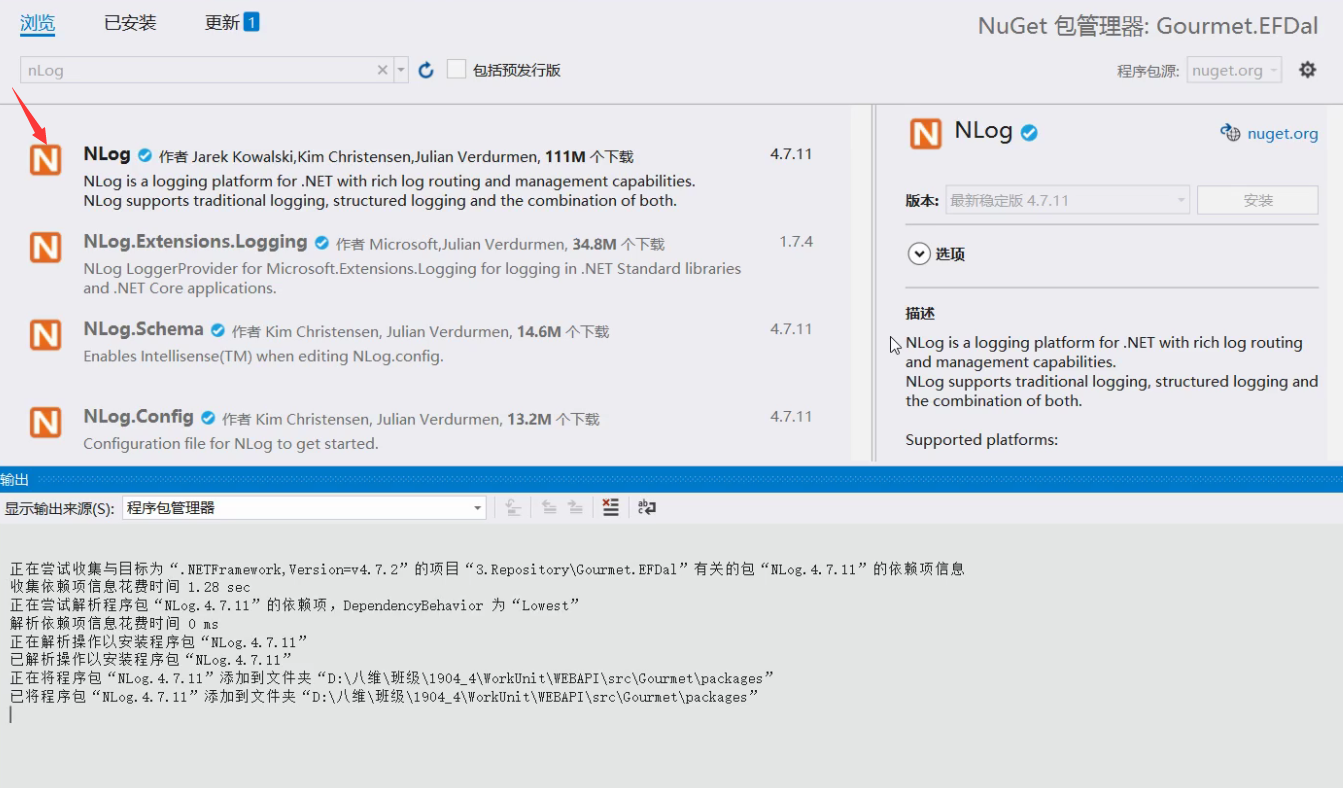Viewport: 1343px width, 788px height.
Task: Go to next message in output
Action: click(x=575, y=508)
